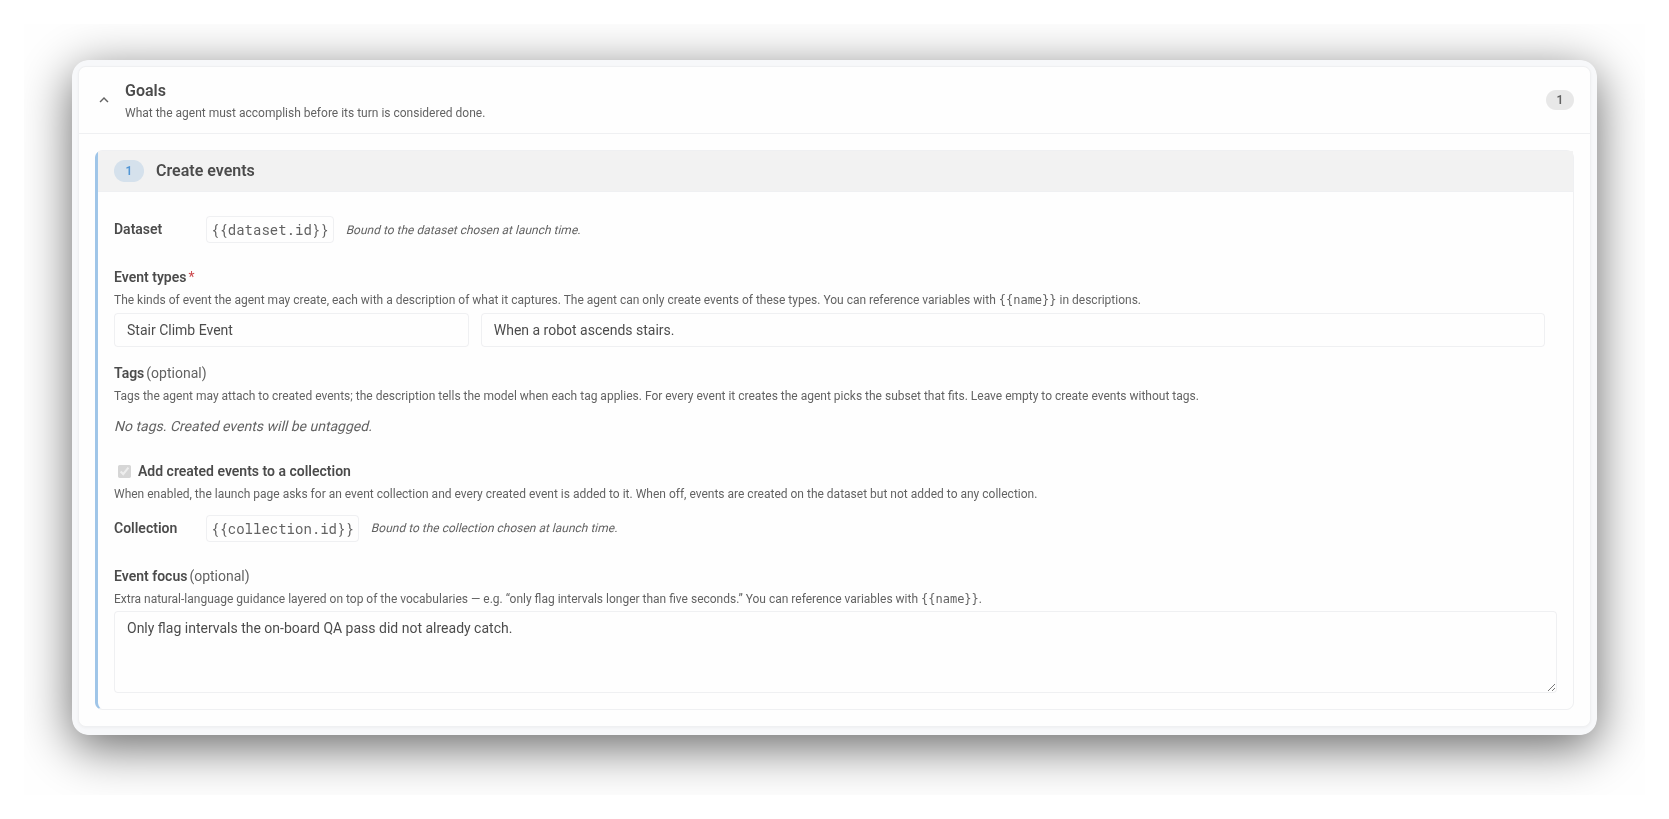Click the {{collection.id}} variable chip
The width and height of the screenshot is (1669, 819).
(282, 529)
